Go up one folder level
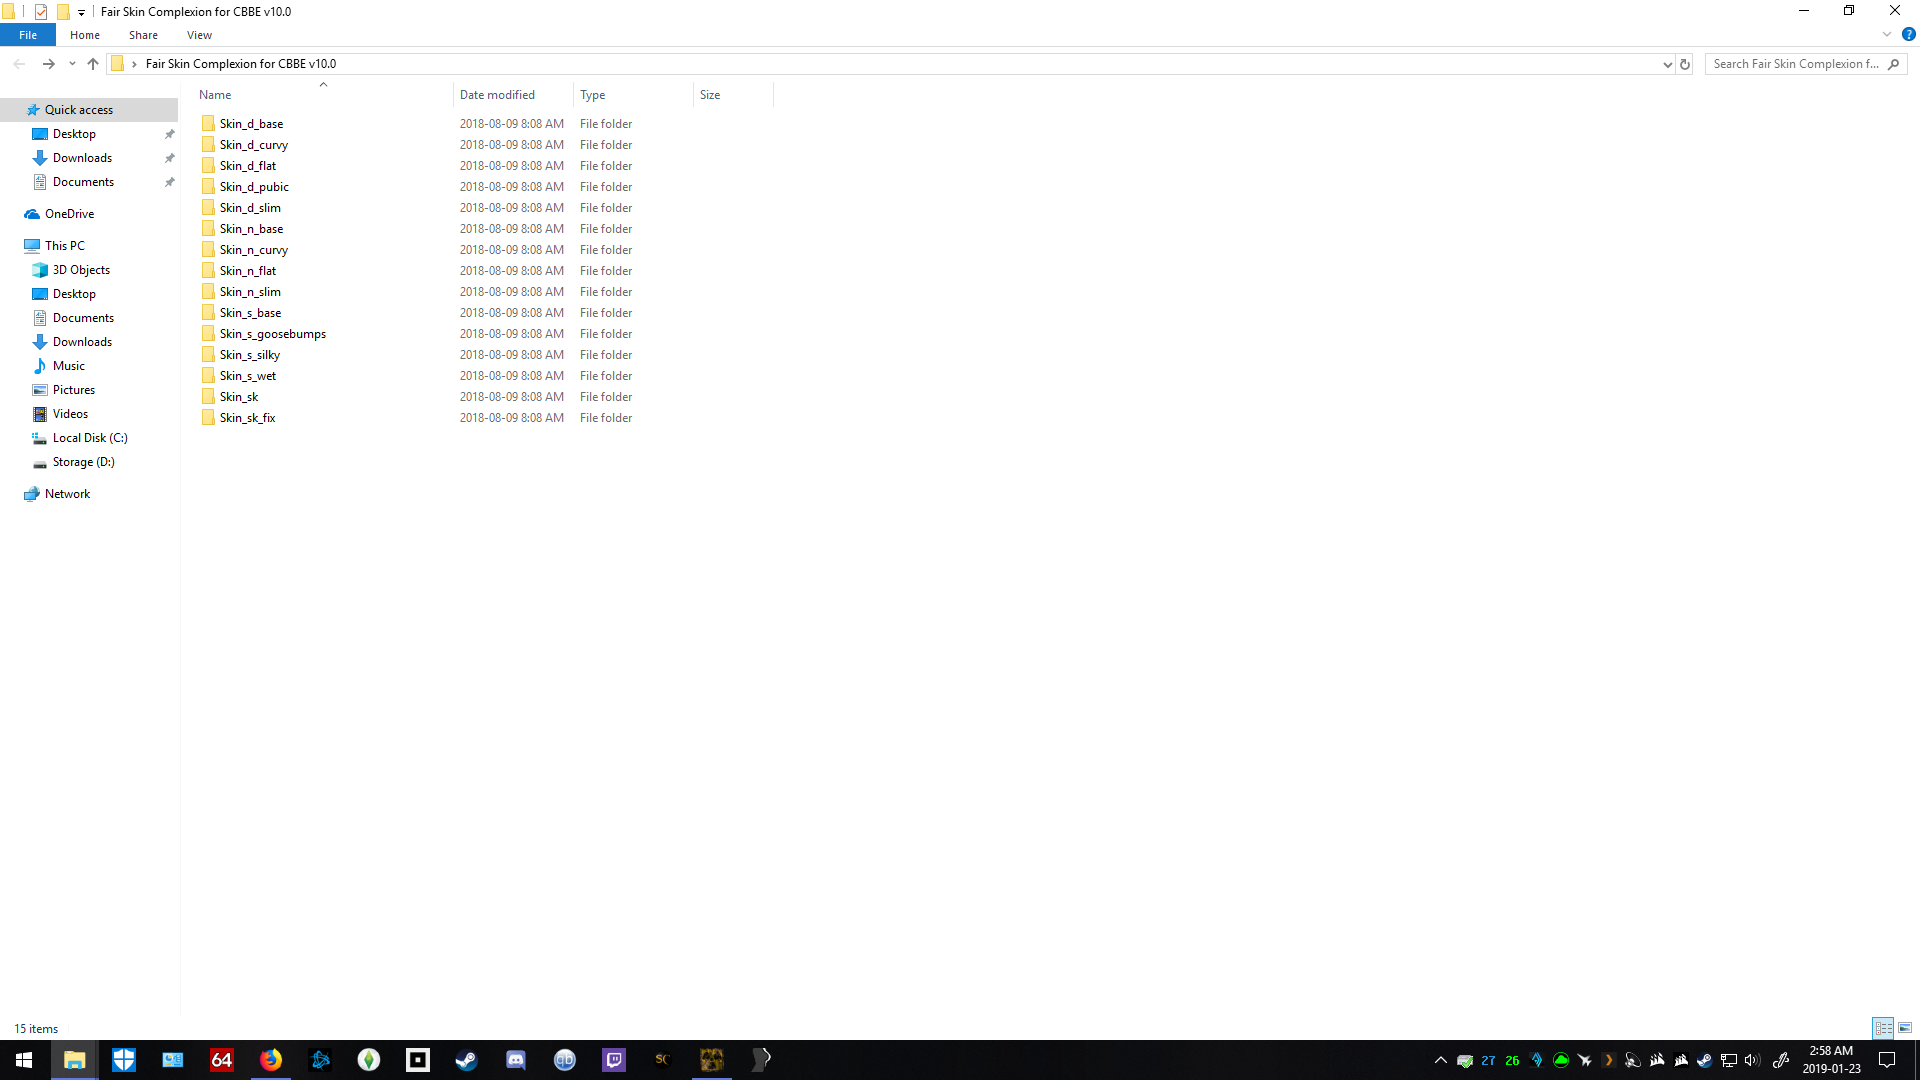 (93, 64)
